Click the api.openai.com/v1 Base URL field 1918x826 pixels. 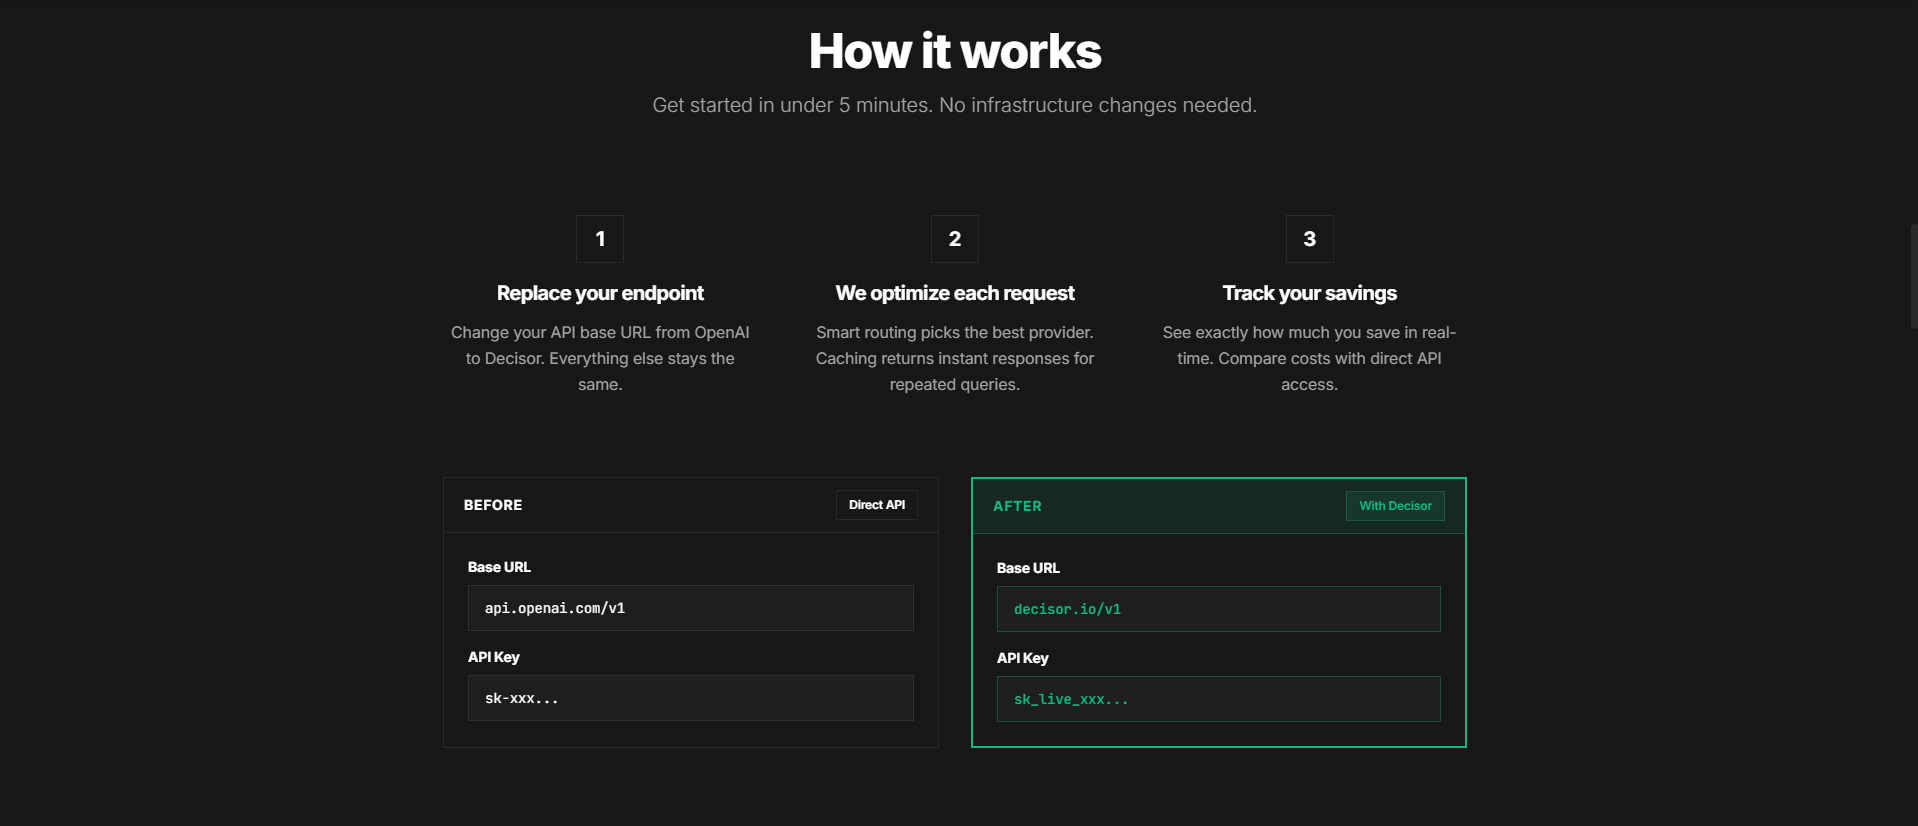tap(691, 608)
